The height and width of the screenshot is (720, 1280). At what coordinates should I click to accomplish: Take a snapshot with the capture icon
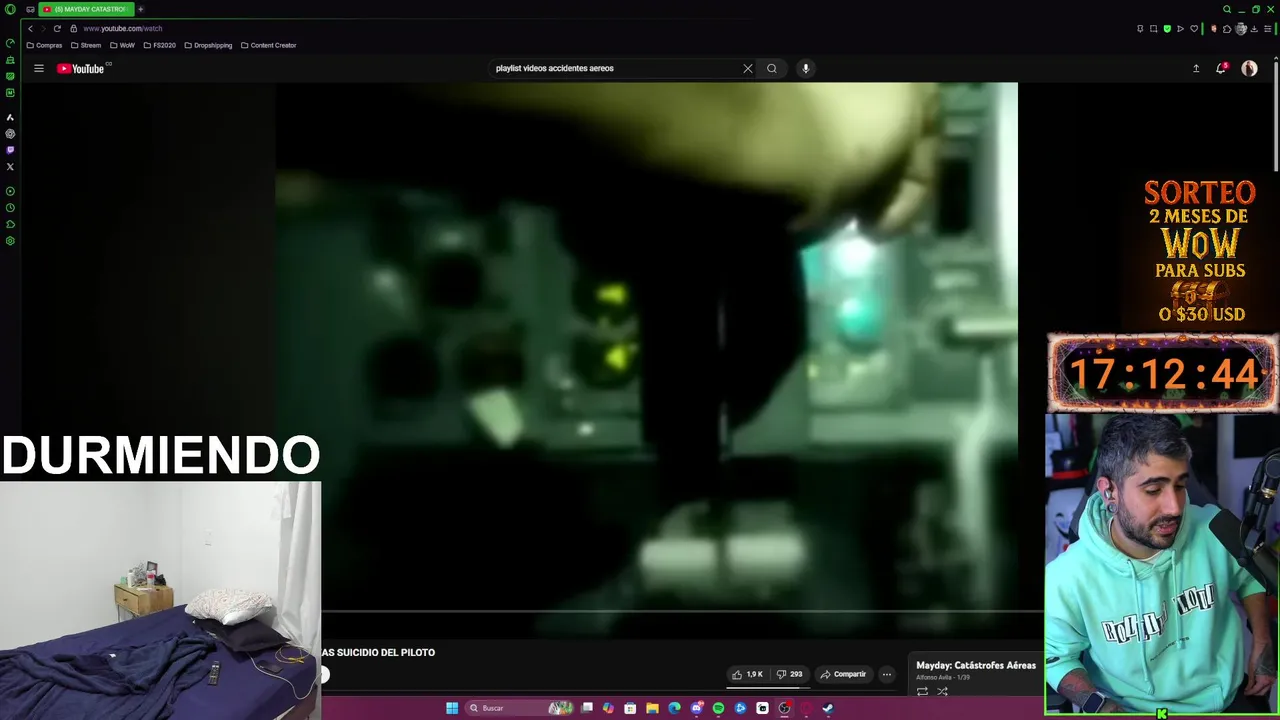pyautogui.click(x=1153, y=29)
